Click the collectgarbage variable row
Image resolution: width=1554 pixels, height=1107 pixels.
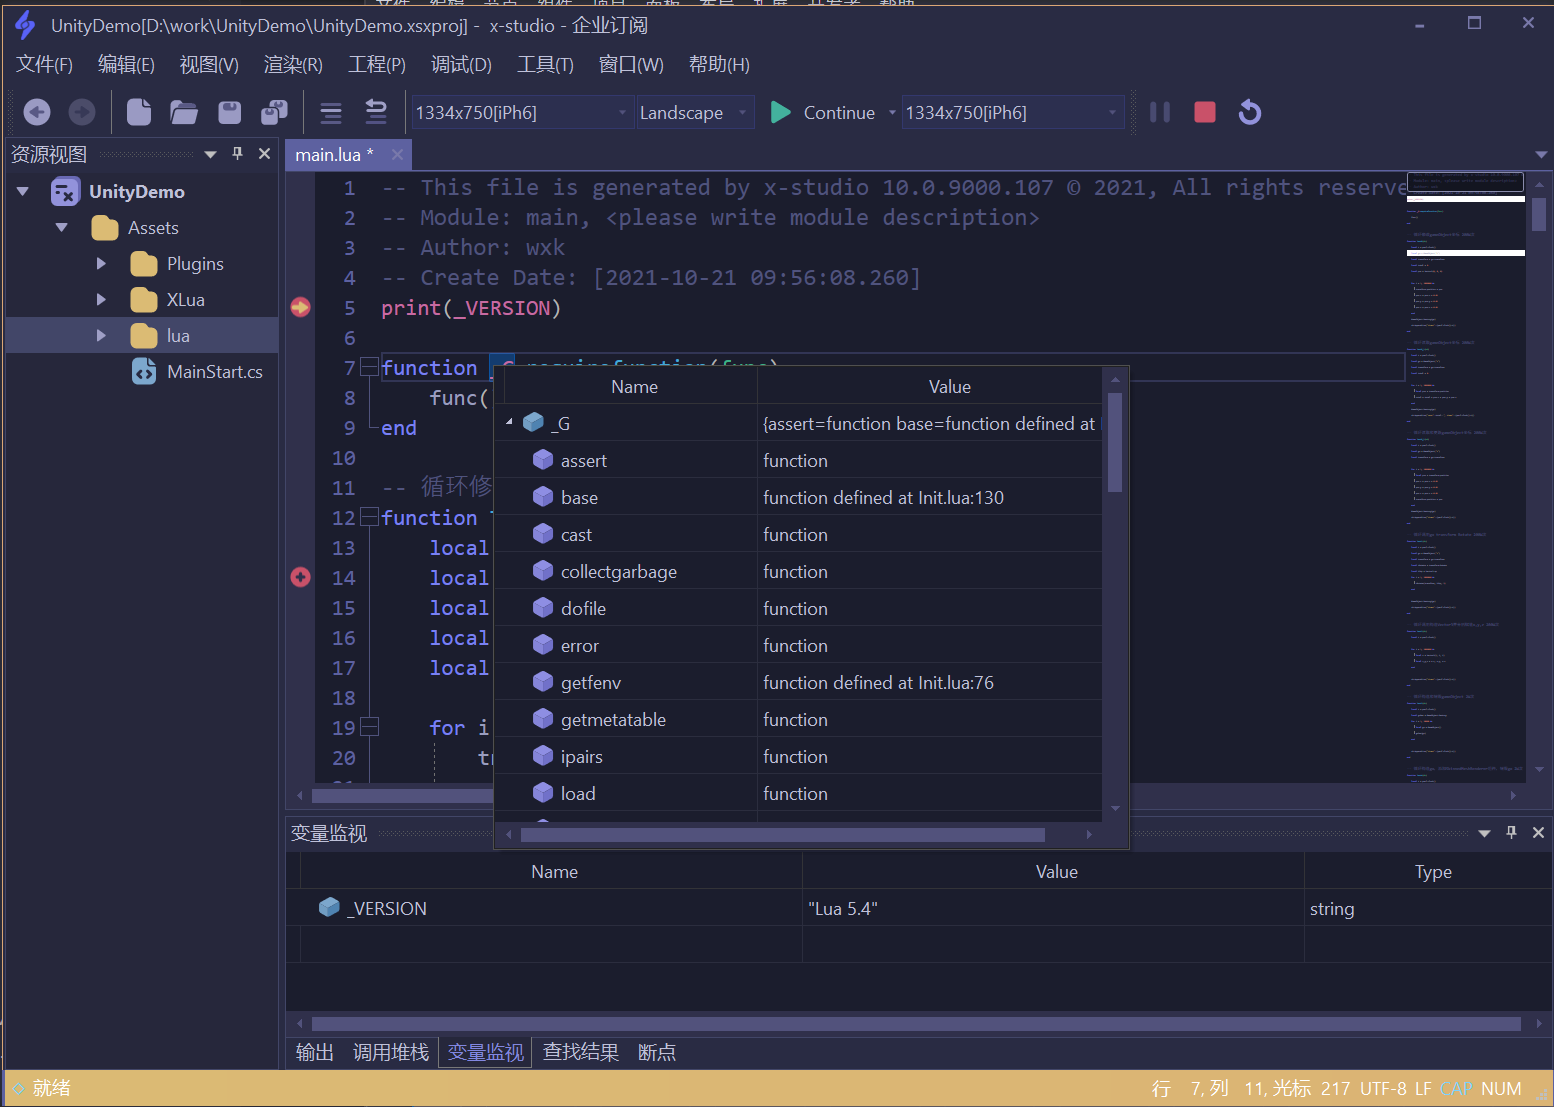tap(798, 571)
